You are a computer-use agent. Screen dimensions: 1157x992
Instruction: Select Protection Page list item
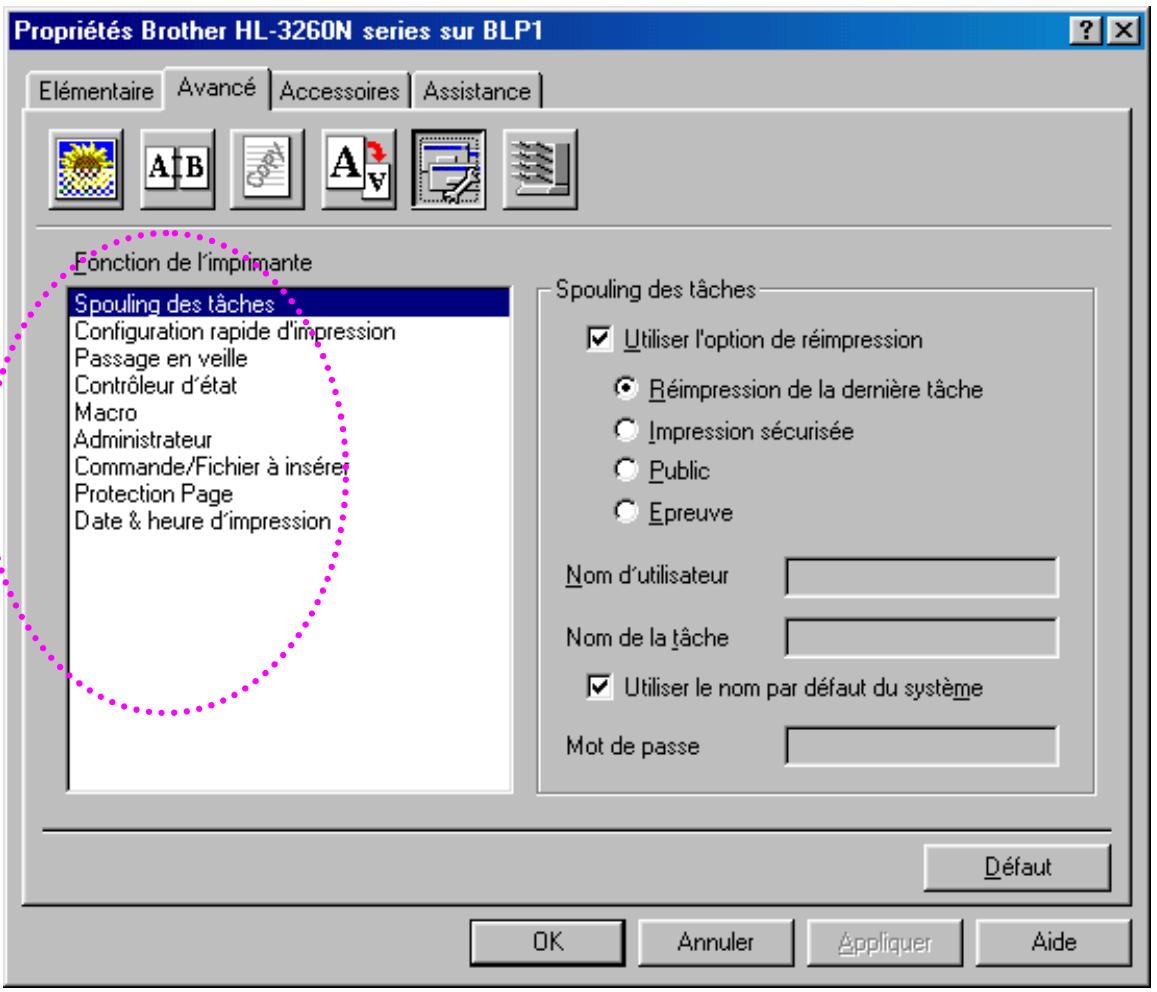click(289, 494)
